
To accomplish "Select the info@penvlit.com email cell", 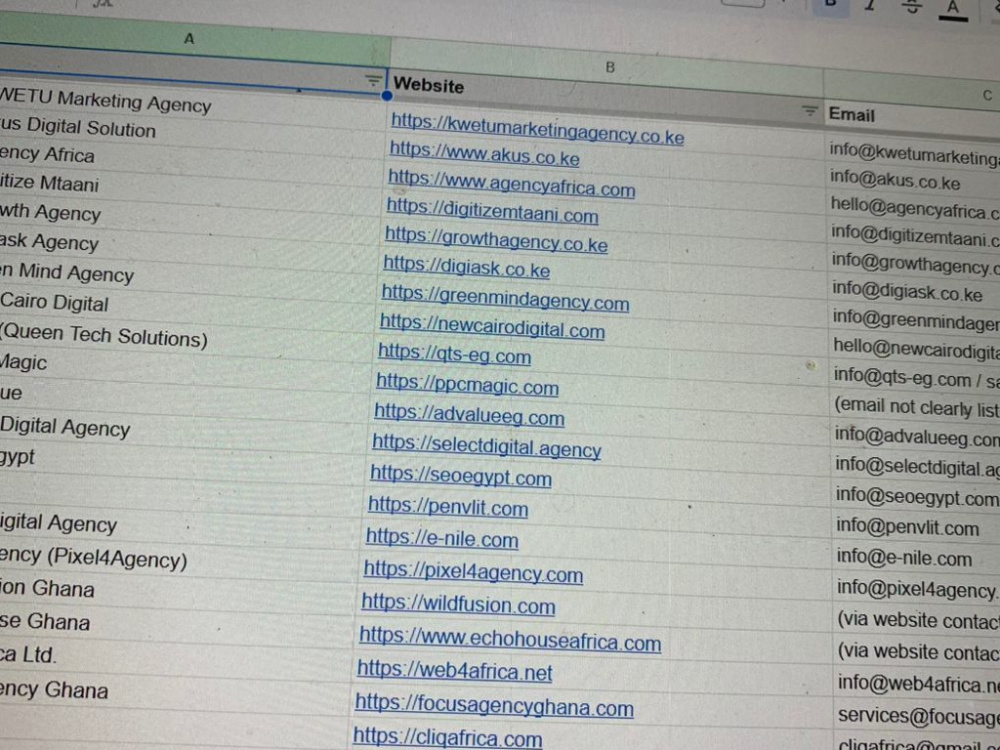I will tap(907, 527).
